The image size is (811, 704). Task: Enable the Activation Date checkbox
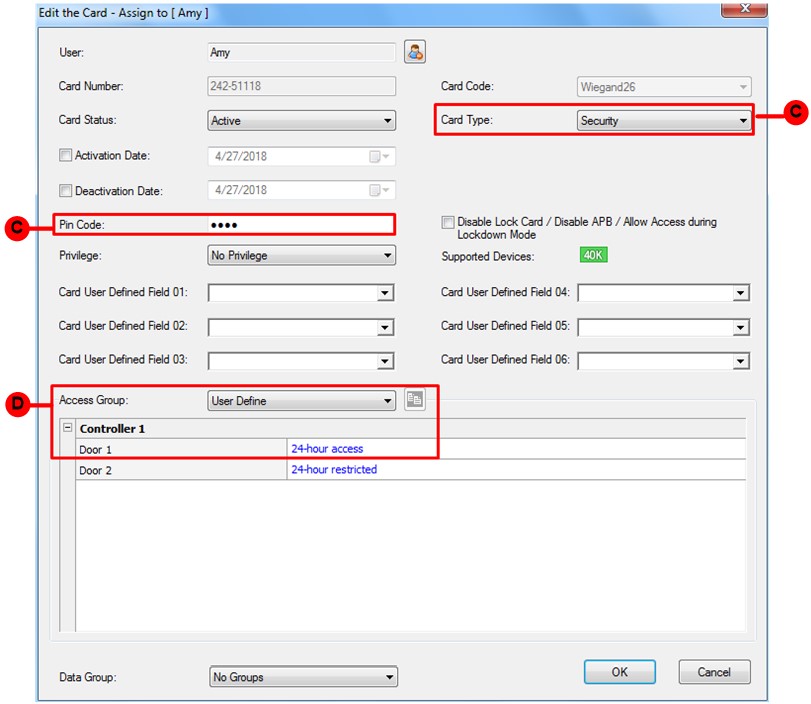pyautogui.click(x=65, y=155)
